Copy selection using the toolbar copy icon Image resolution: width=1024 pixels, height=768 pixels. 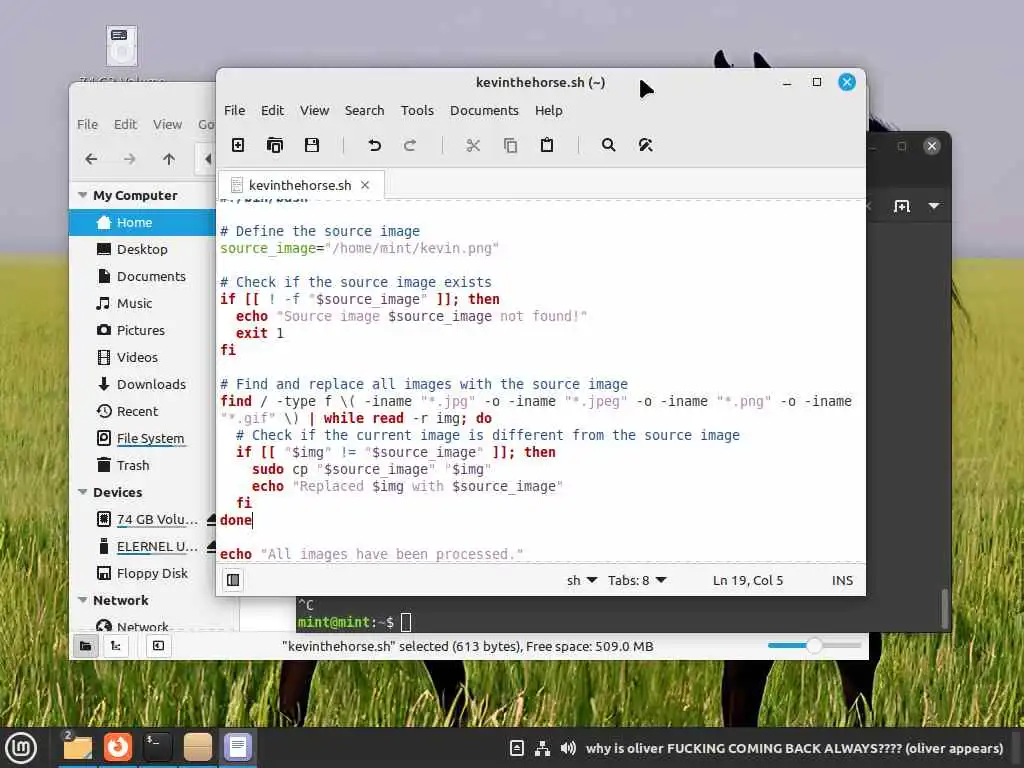[510, 145]
